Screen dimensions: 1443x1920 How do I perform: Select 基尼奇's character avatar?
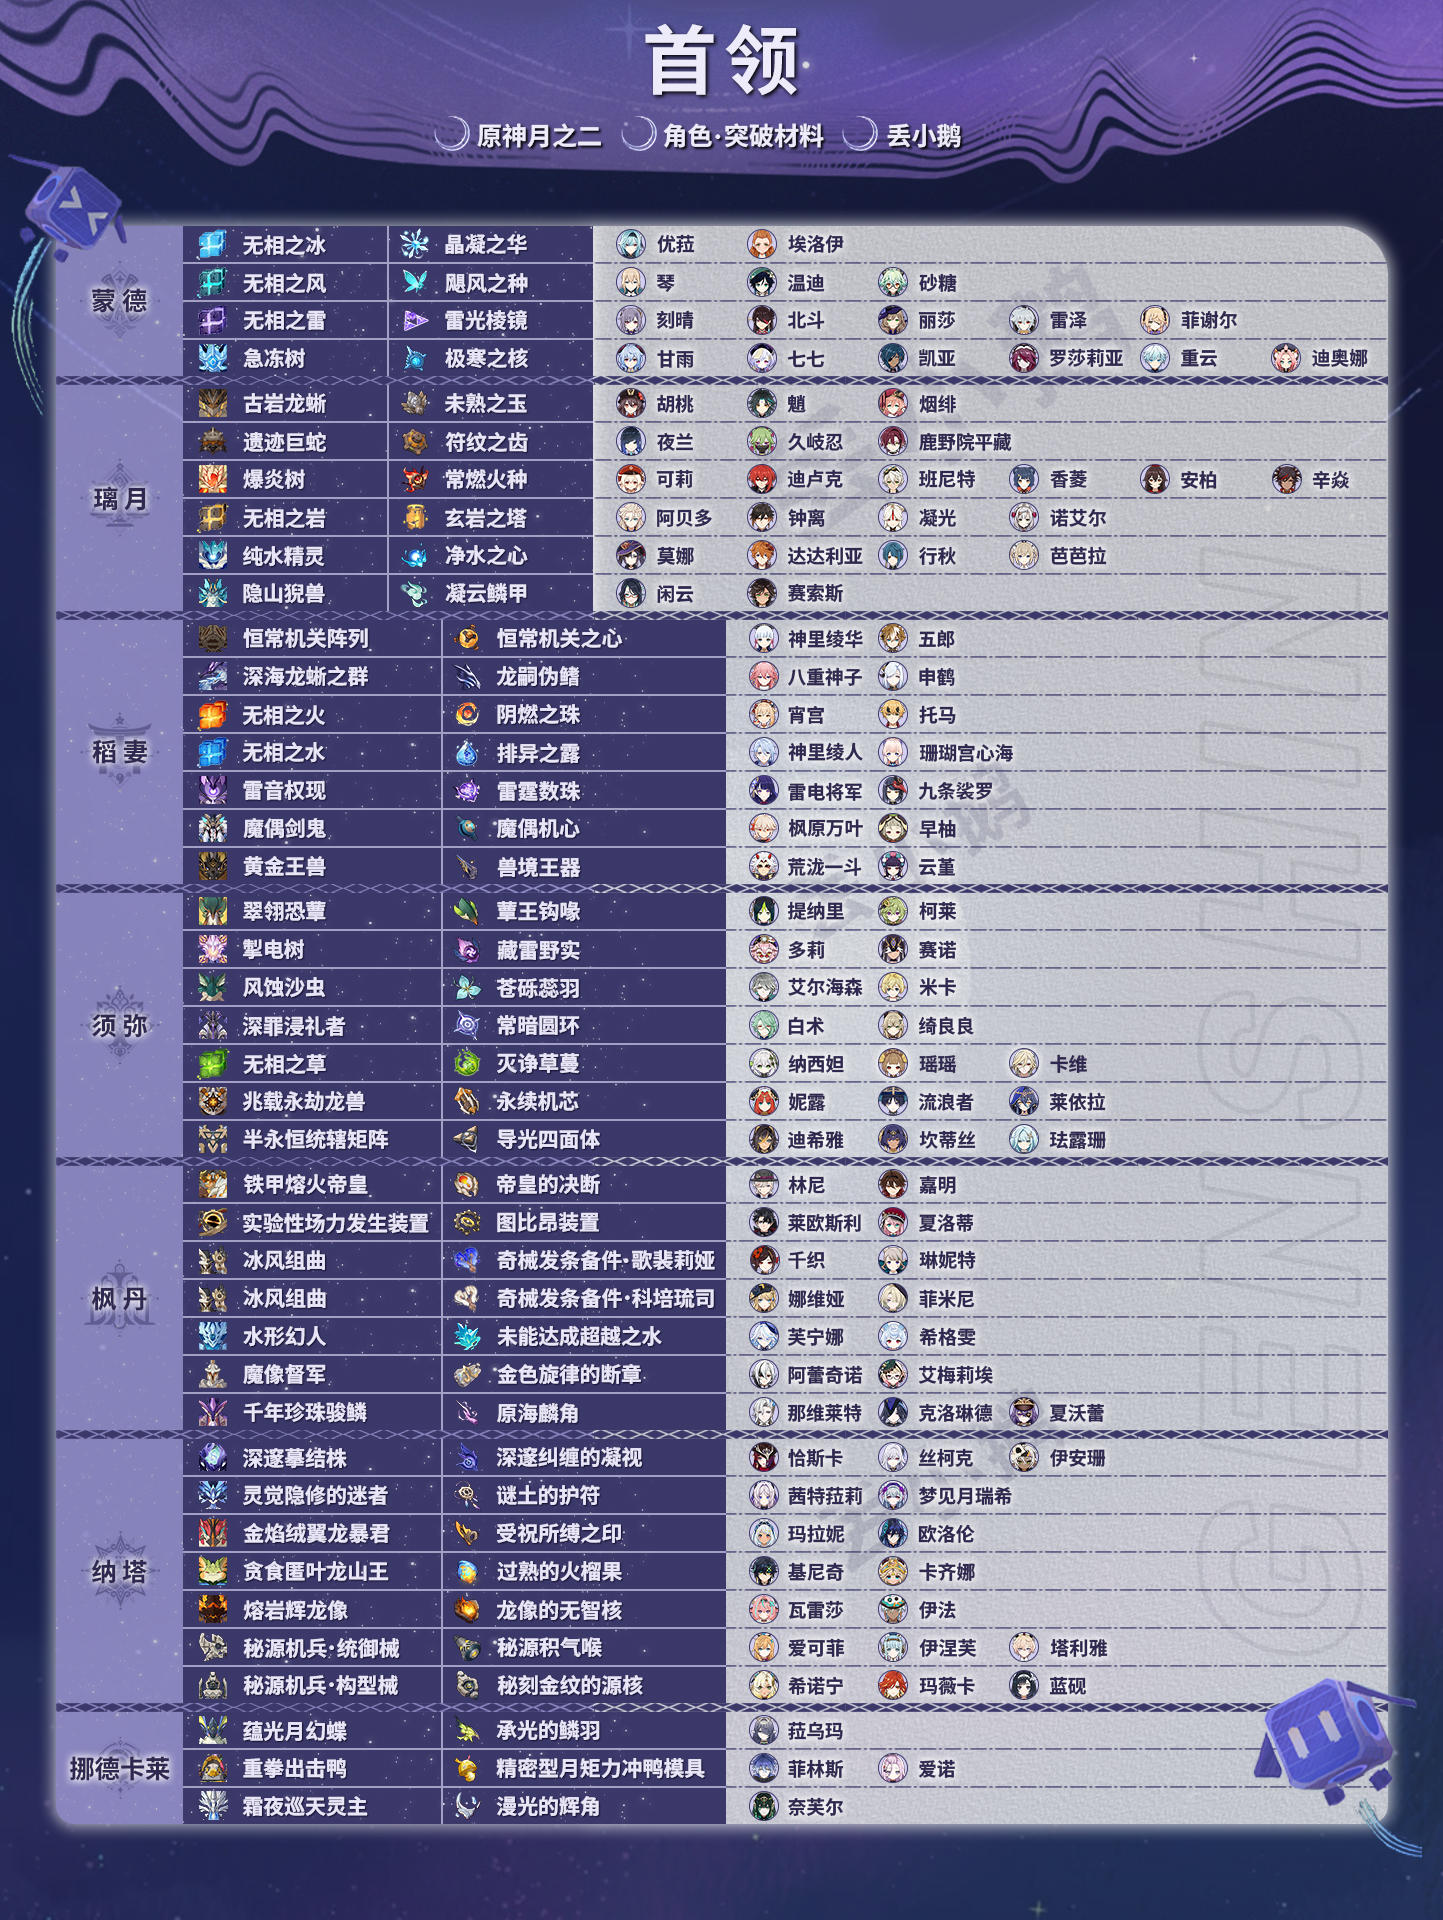pyautogui.click(x=764, y=1572)
